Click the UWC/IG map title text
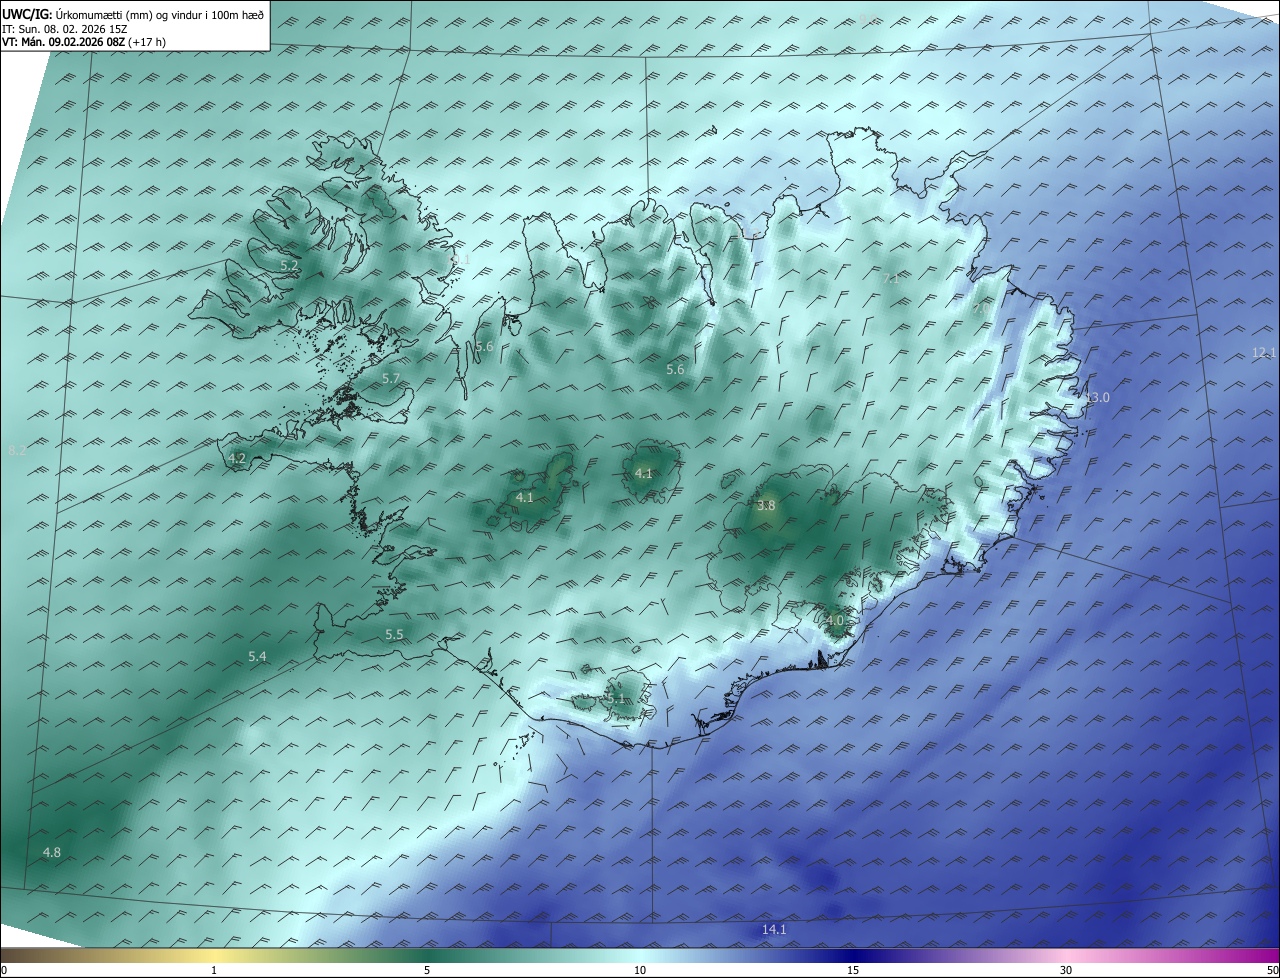The width and height of the screenshot is (1280, 978). pos(133,15)
